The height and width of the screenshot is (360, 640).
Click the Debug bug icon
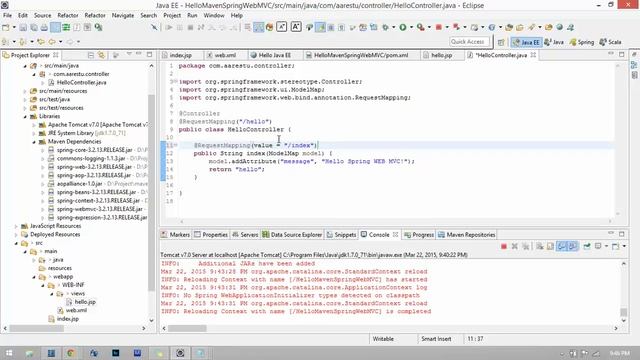[385, 27]
